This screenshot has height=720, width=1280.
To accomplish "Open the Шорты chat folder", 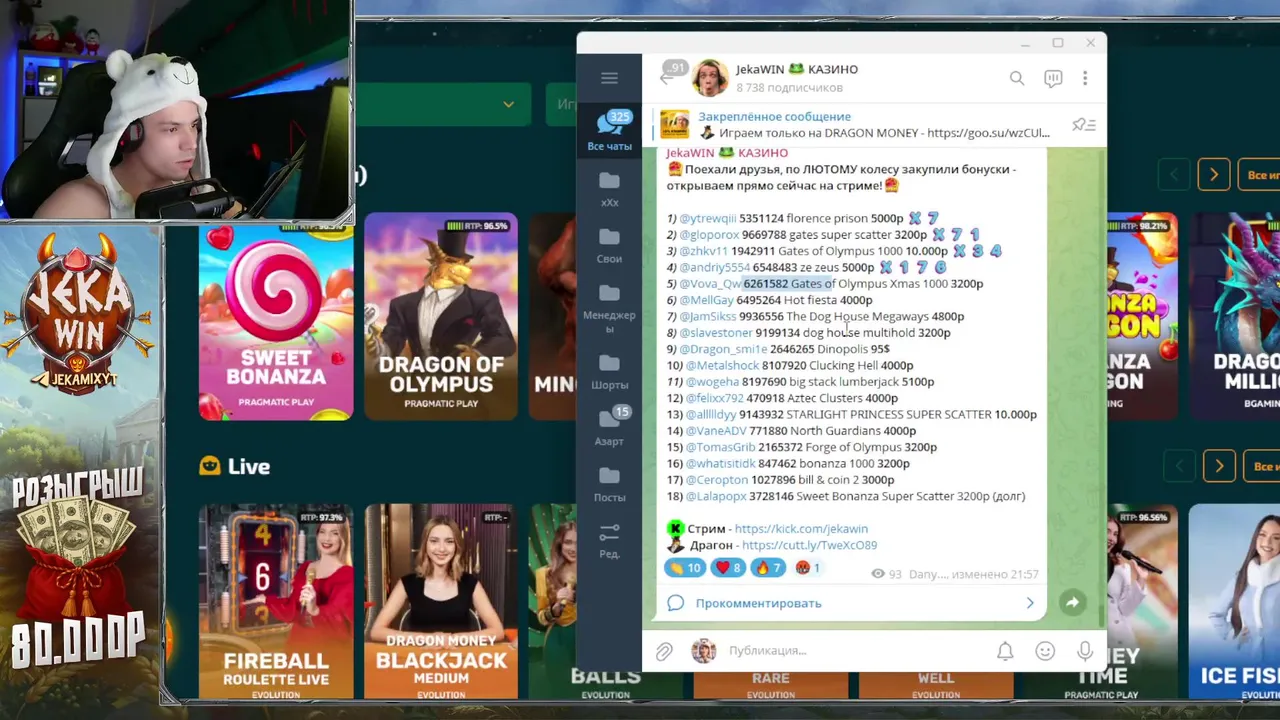I will 609,371.
